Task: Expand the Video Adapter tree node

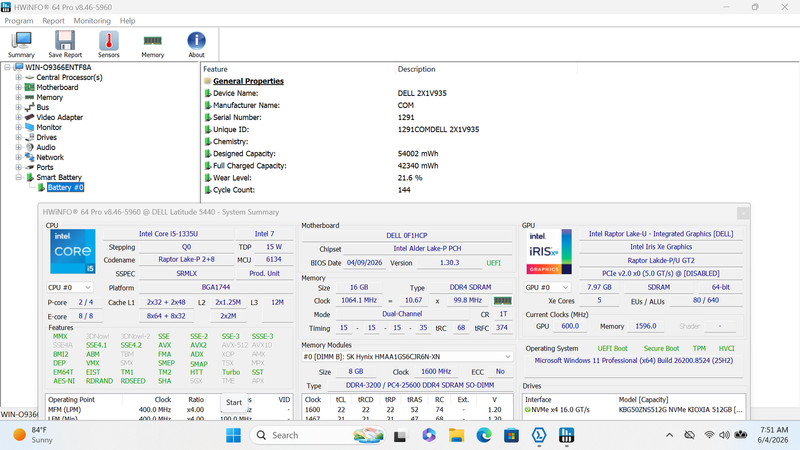Action: [18, 117]
